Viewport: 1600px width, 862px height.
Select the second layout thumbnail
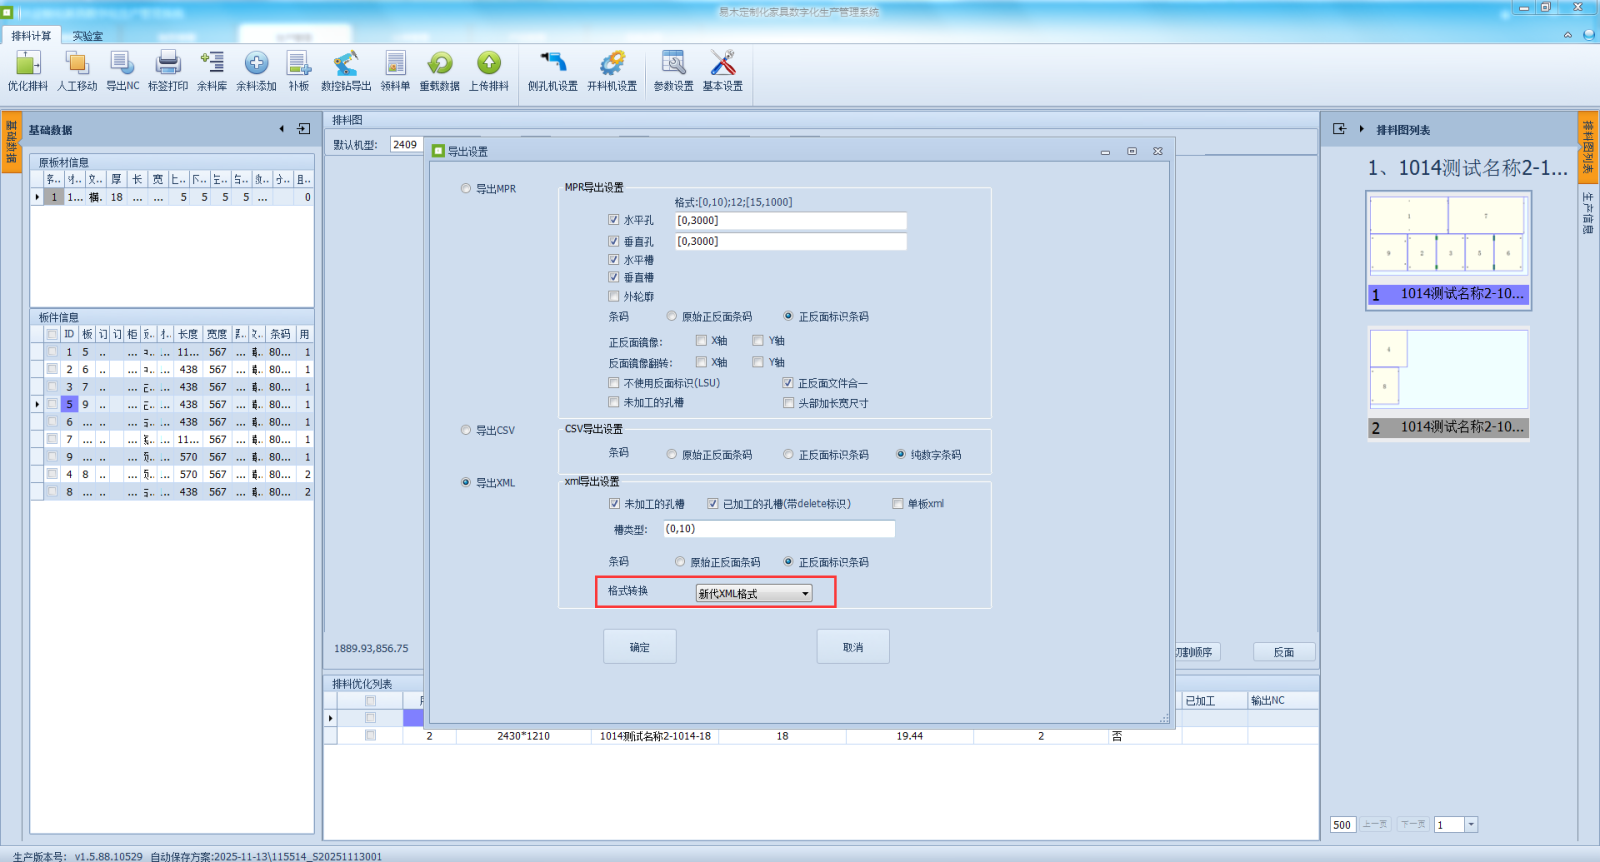click(x=1448, y=372)
